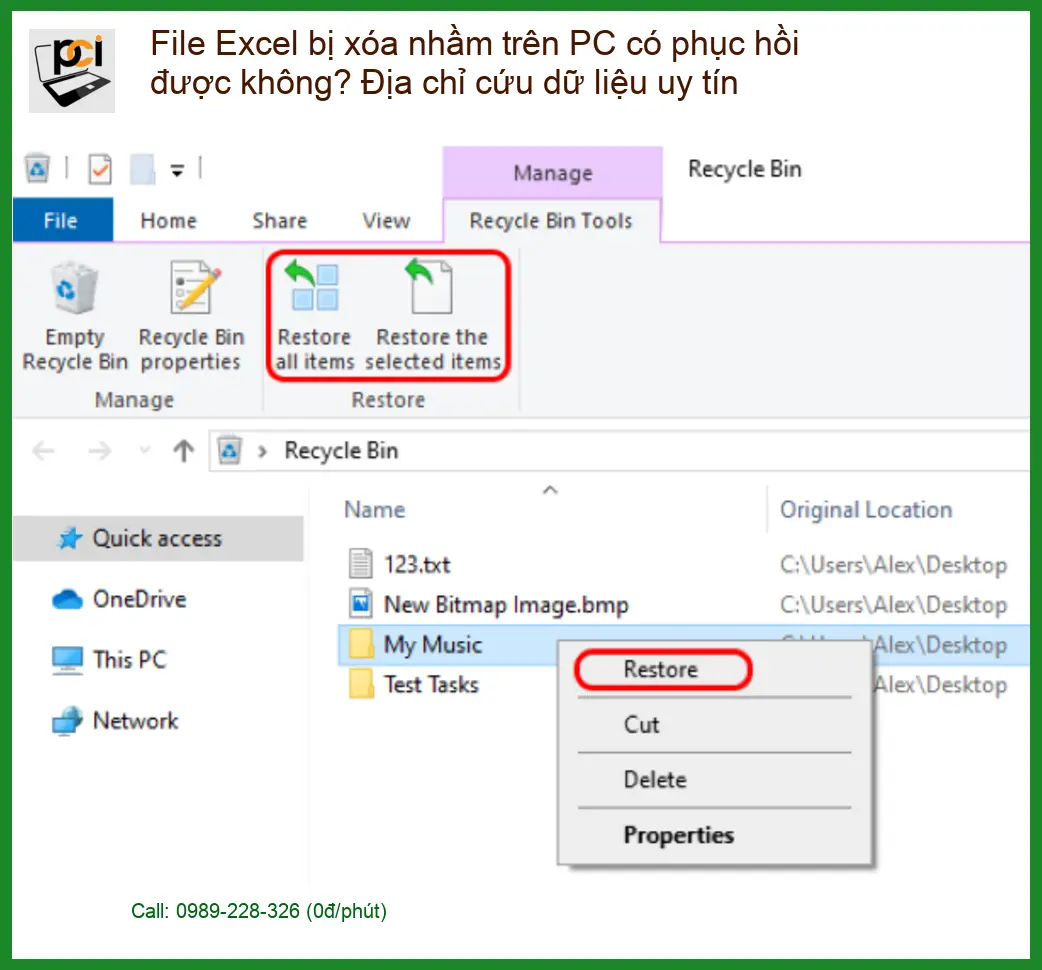Click the Network icon in sidebar

67,721
